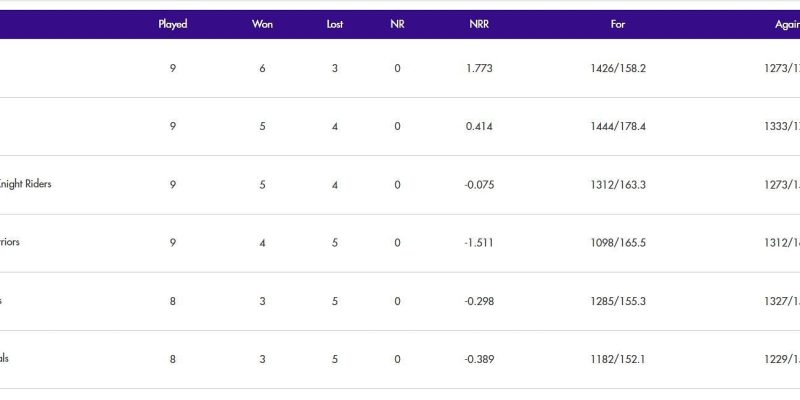This screenshot has height=400, width=800.
Task: Open the Knight Riders team row link
Action: [x=26, y=185]
